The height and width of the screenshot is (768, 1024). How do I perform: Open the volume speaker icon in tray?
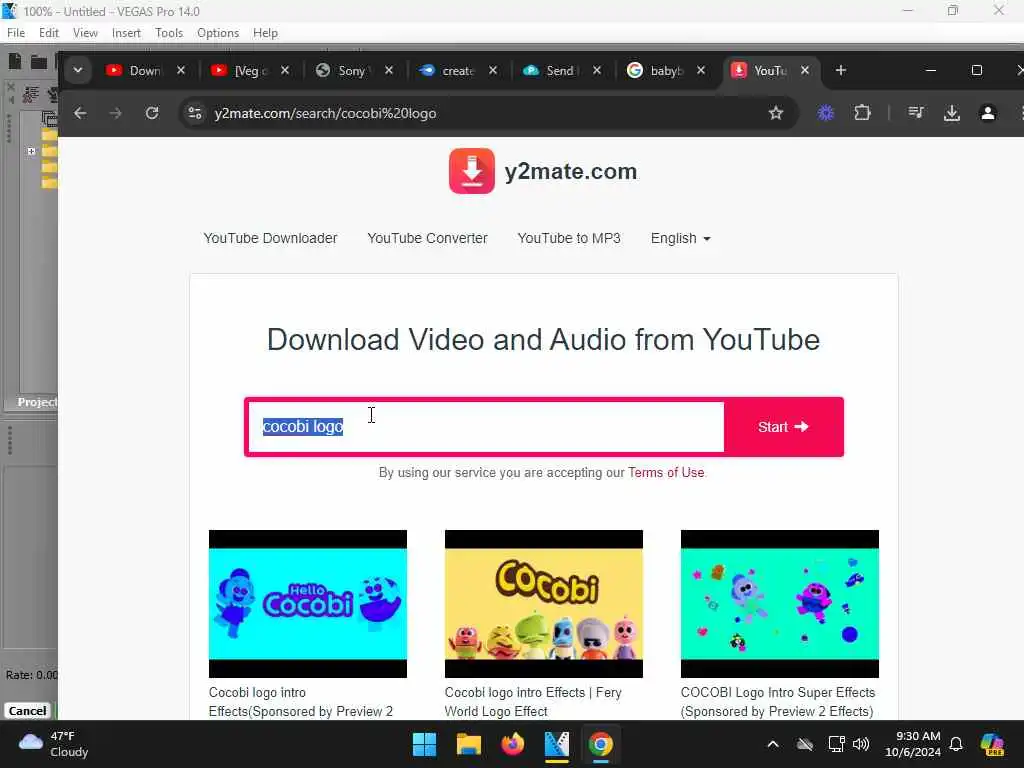pos(861,744)
